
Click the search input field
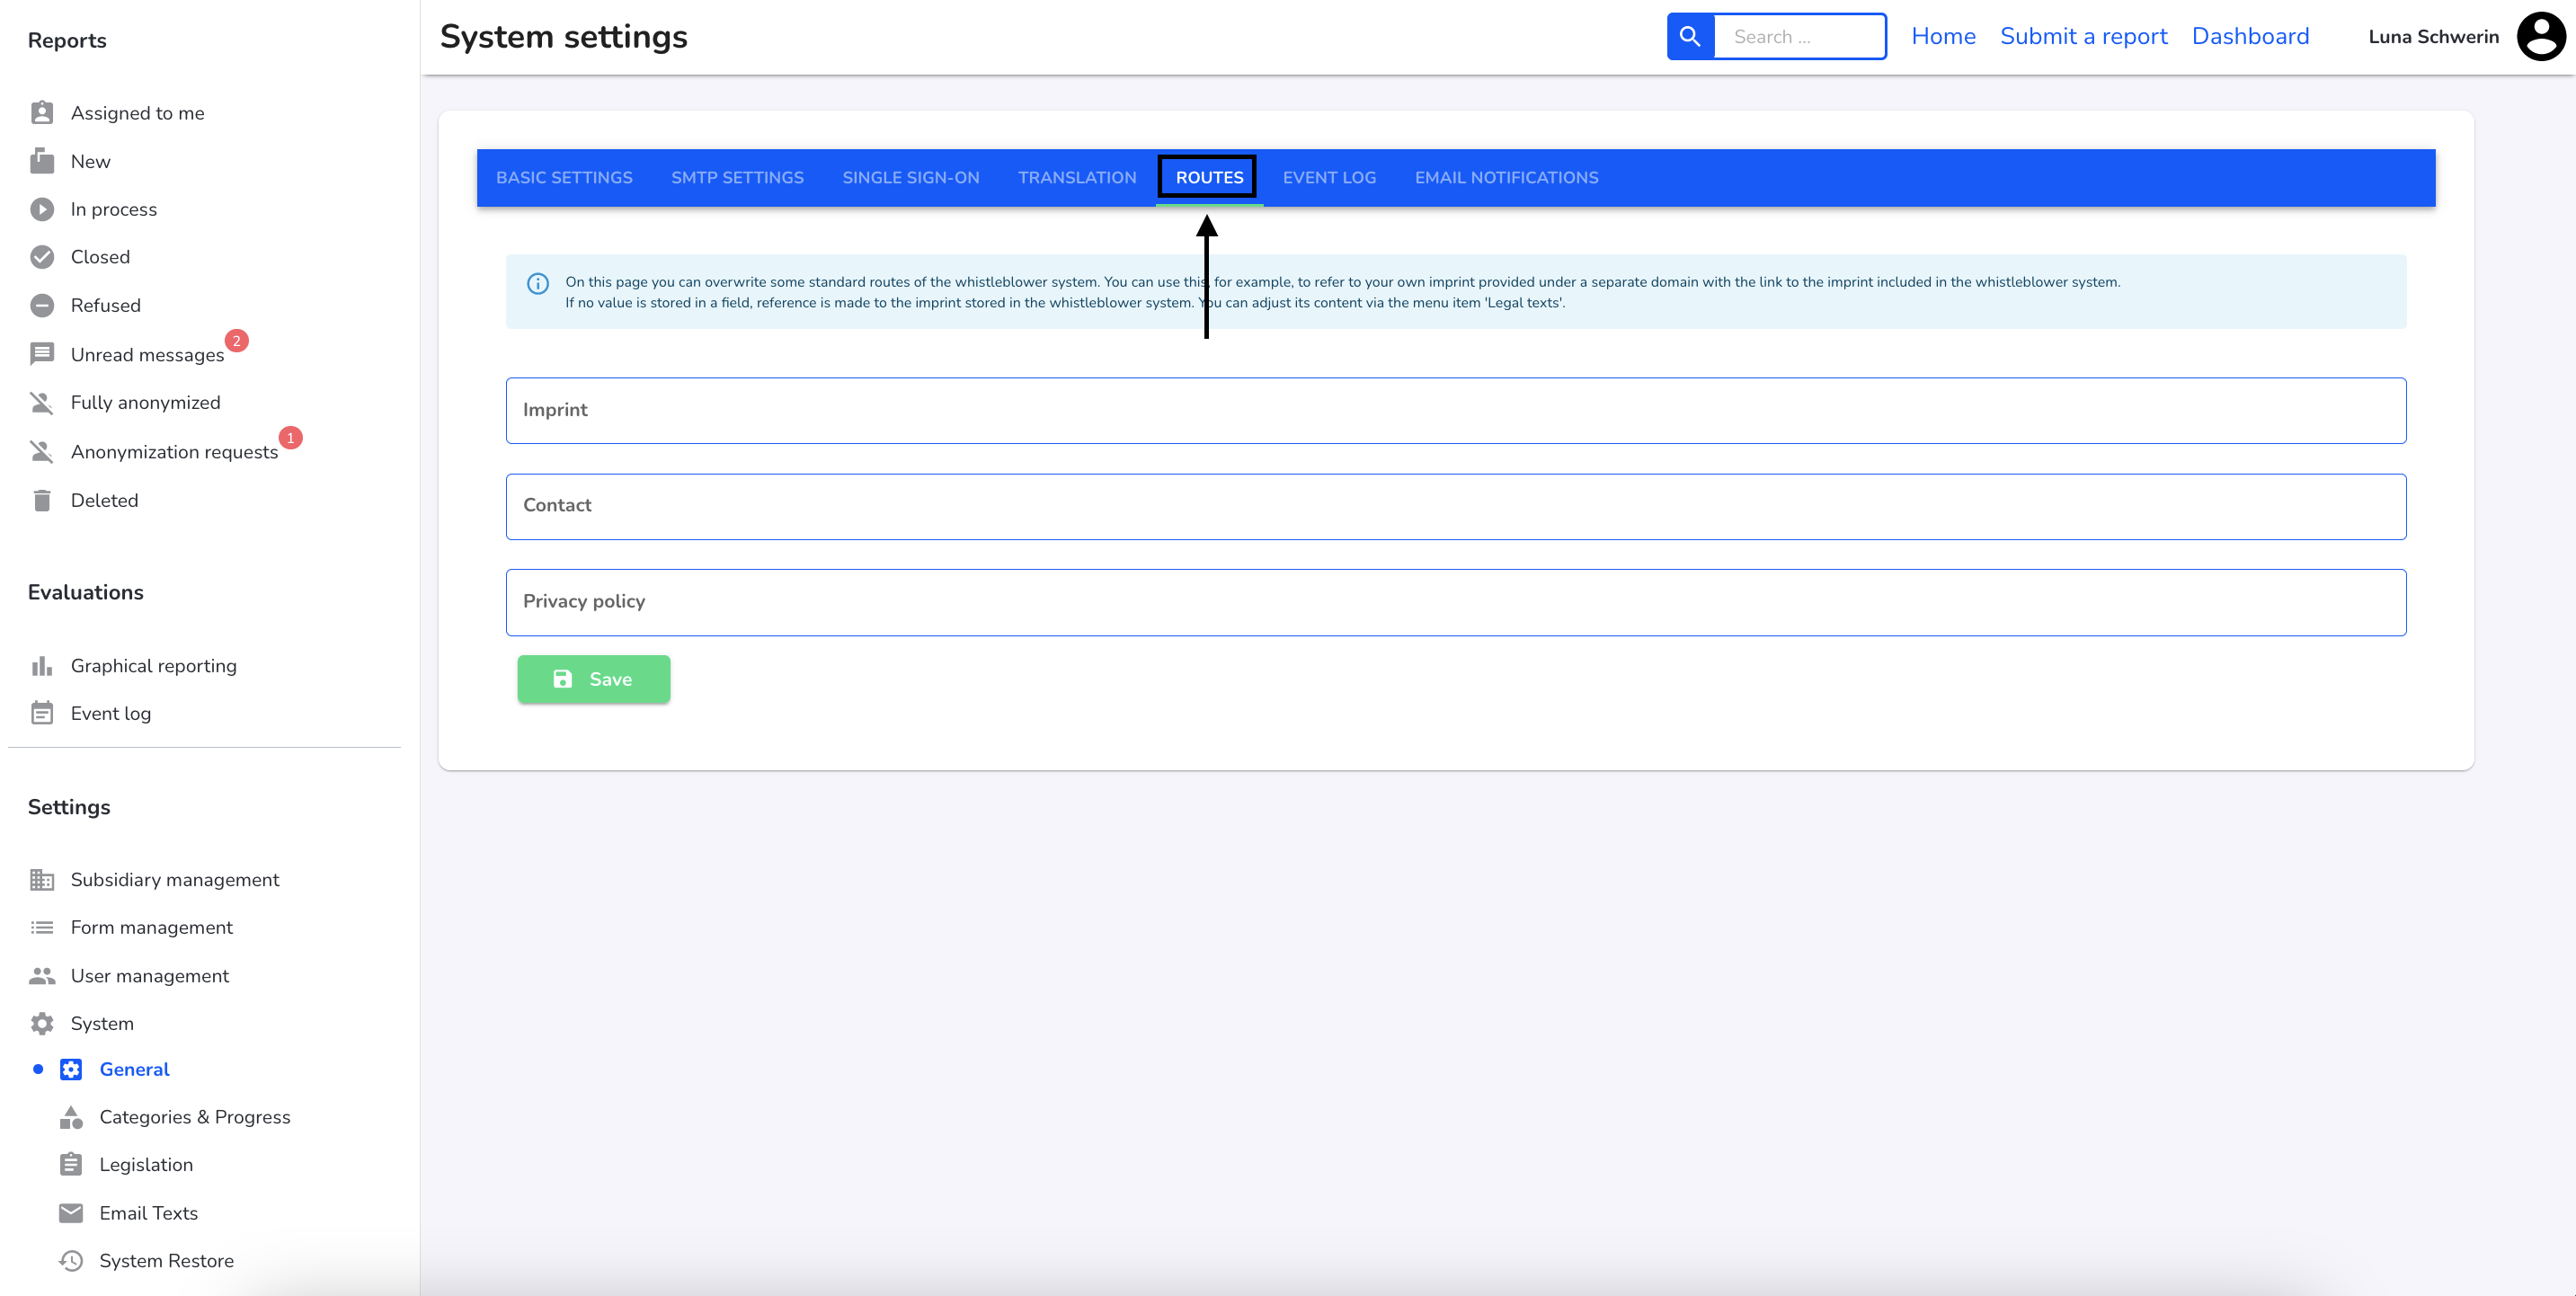click(x=1794, y=36)
